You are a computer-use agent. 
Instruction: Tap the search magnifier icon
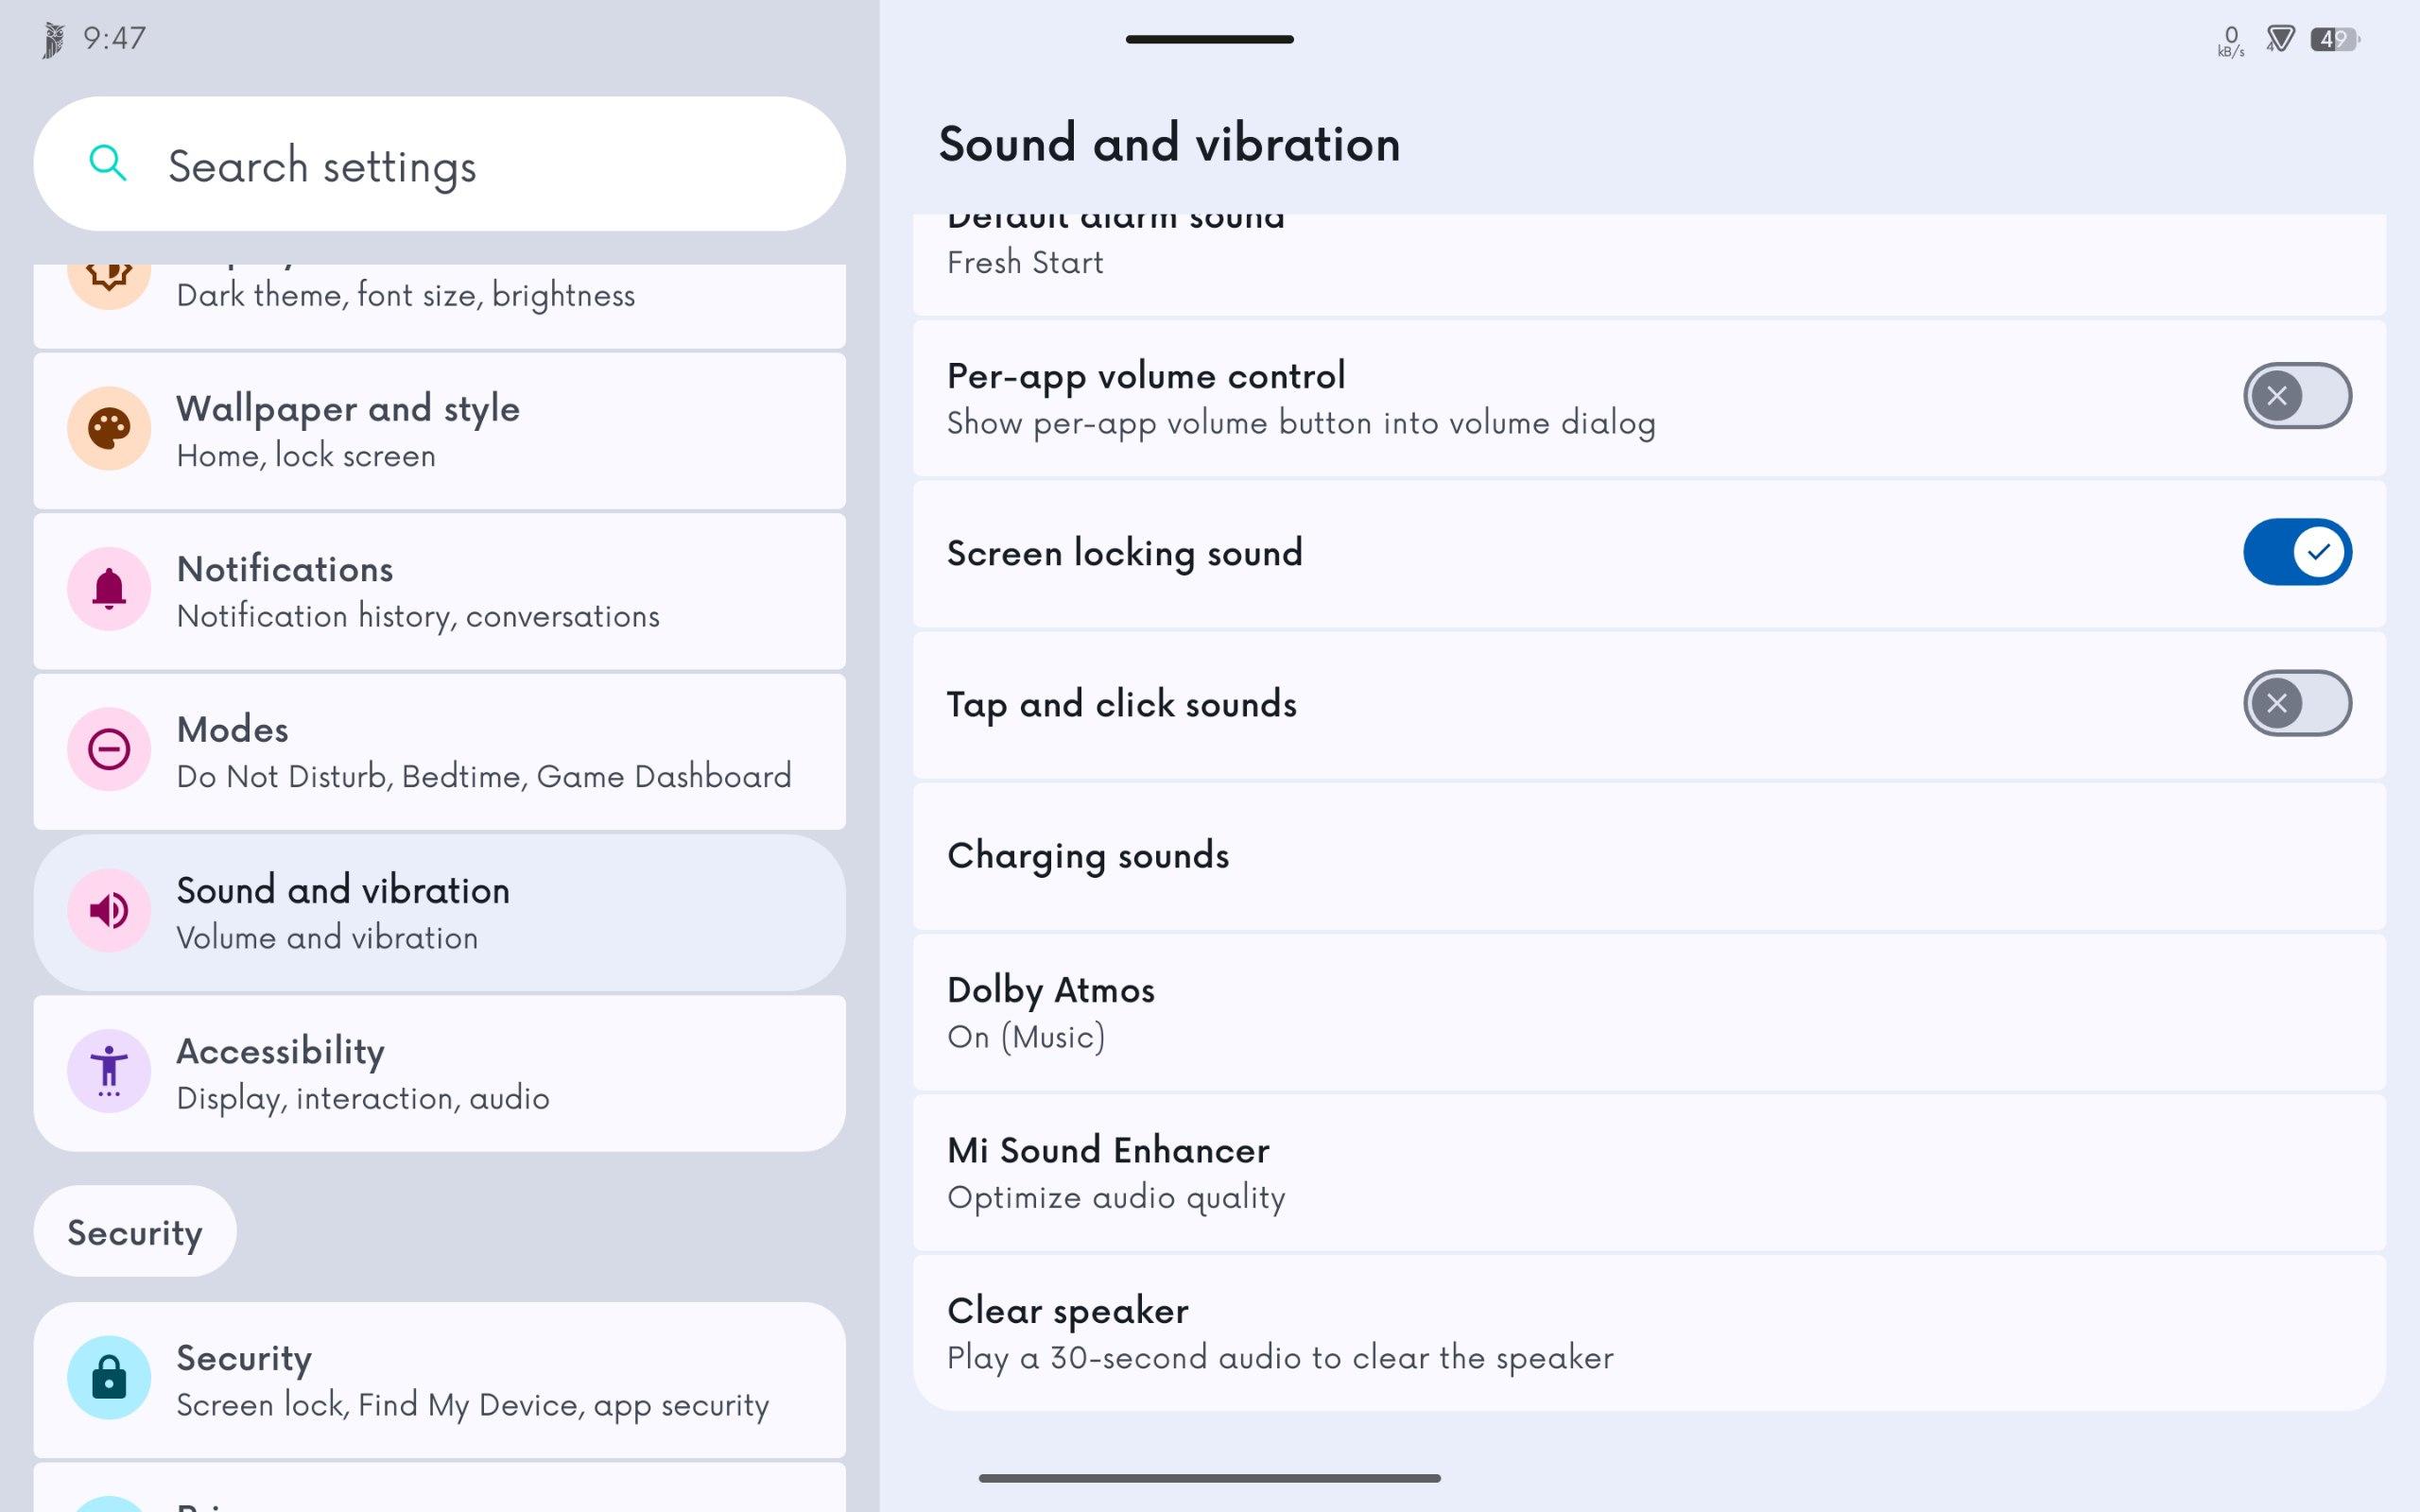pyautogui.click(x=108, y=162)
